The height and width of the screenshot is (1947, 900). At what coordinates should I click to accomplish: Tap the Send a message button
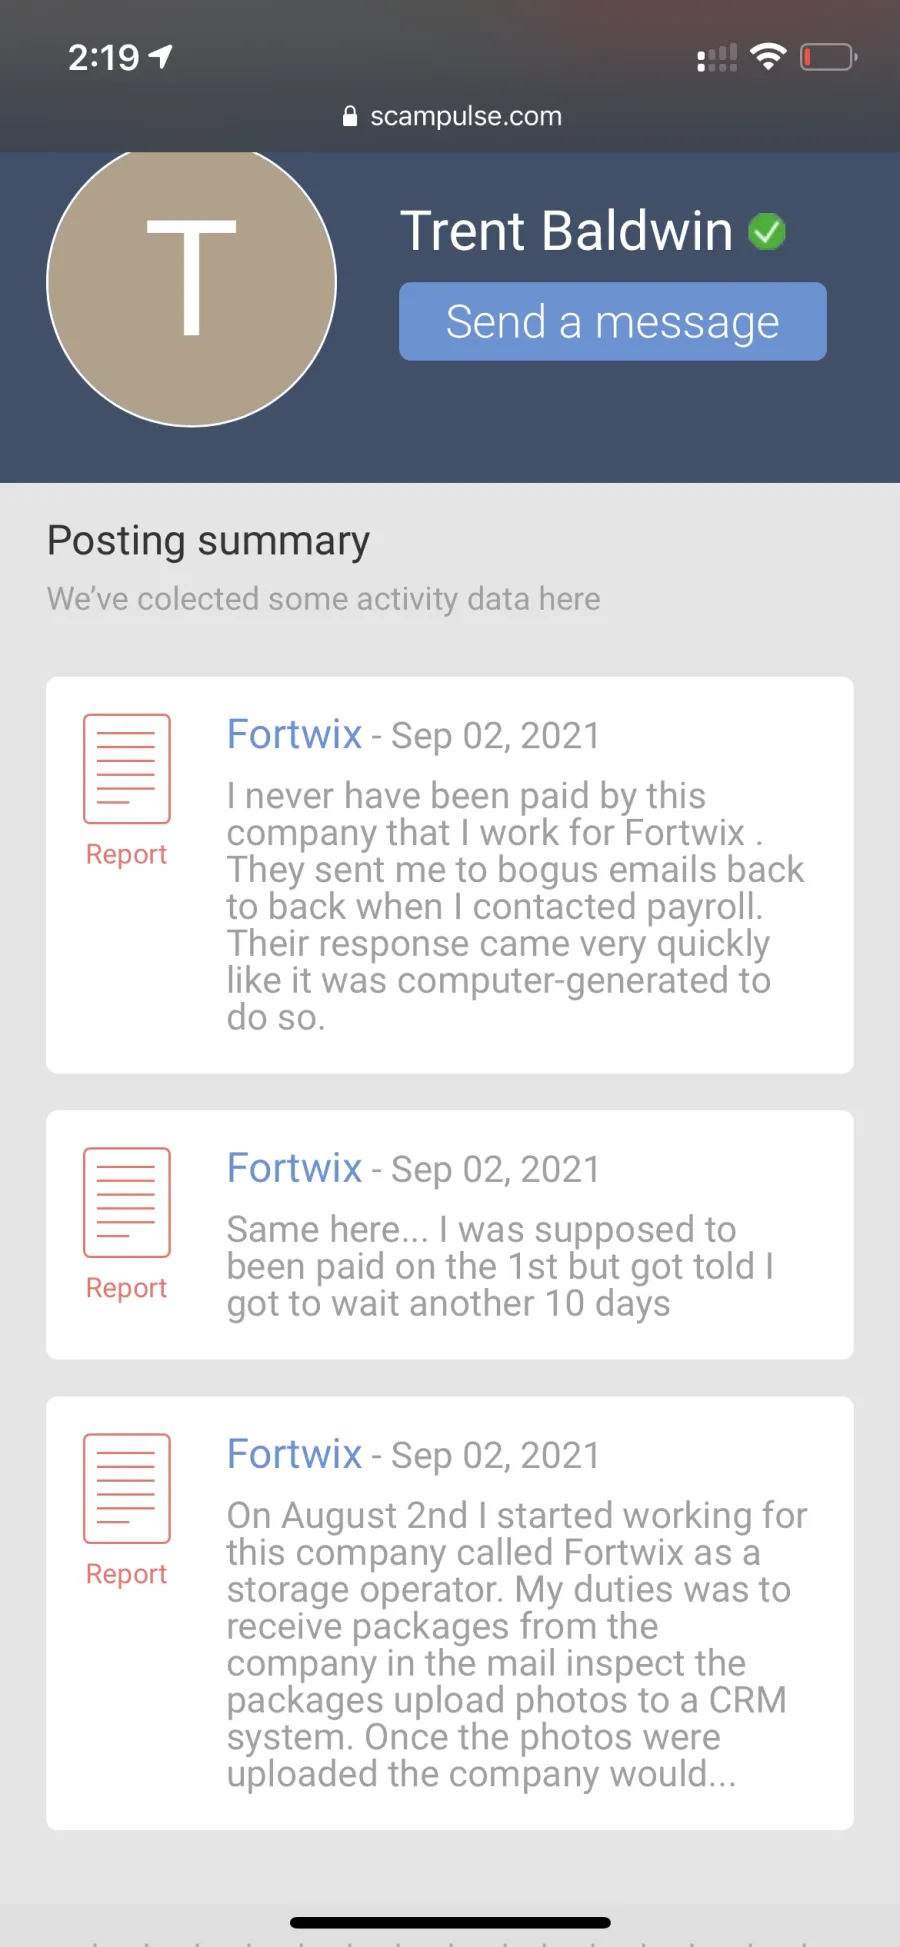[612, 321]
